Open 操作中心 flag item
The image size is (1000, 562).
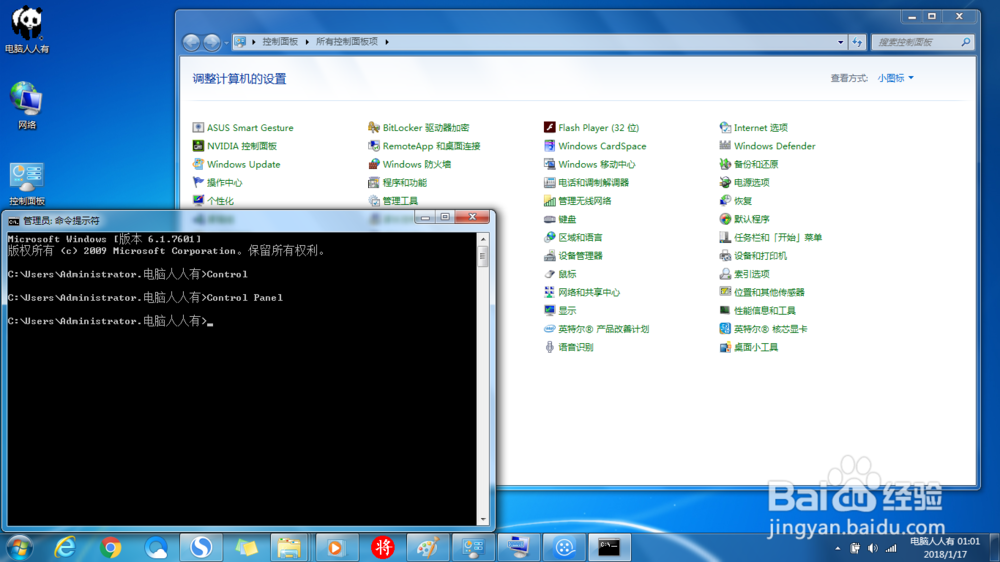coord(217,182)
